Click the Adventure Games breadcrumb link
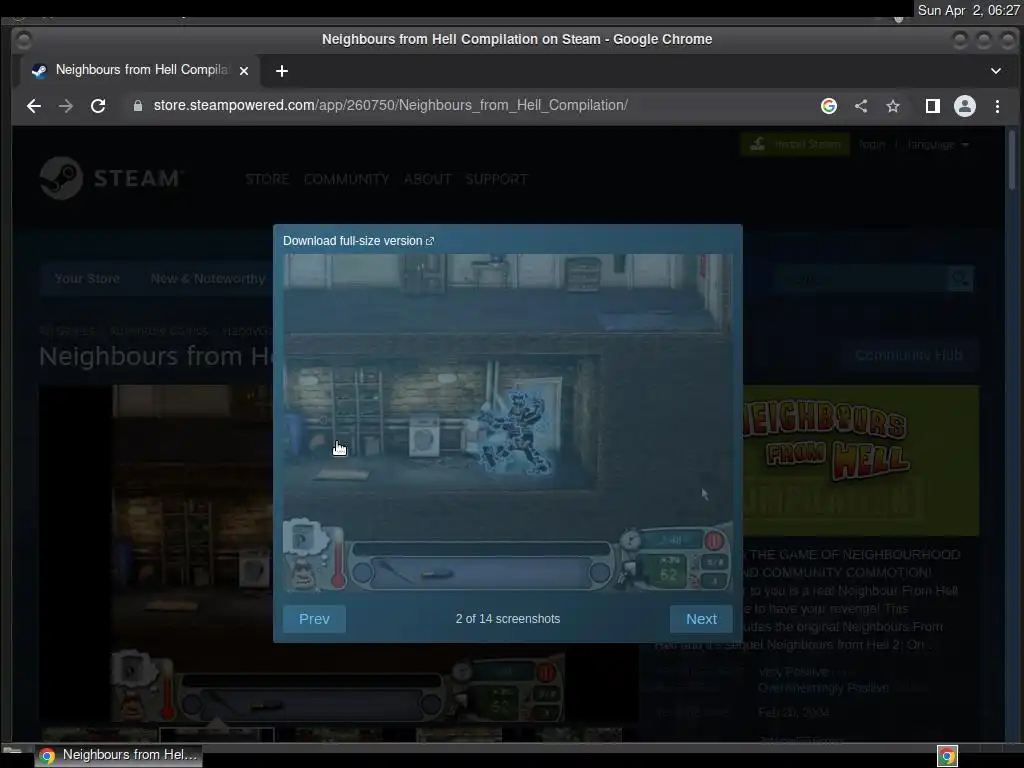 (x=158, y=331)
